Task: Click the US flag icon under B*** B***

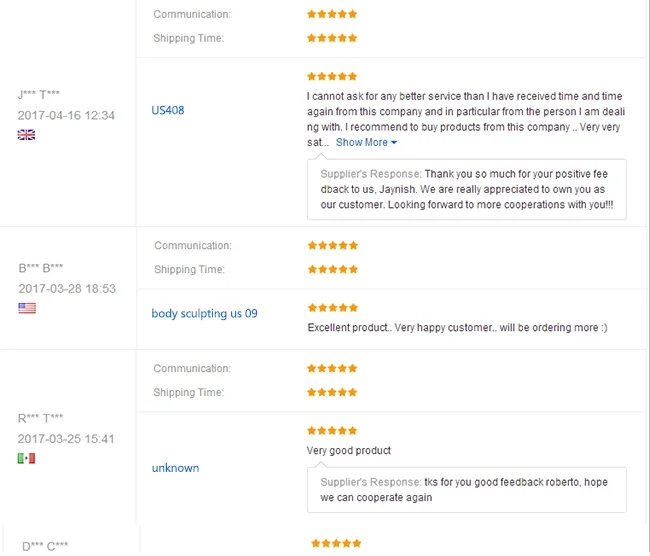Action: coord(27,308)
